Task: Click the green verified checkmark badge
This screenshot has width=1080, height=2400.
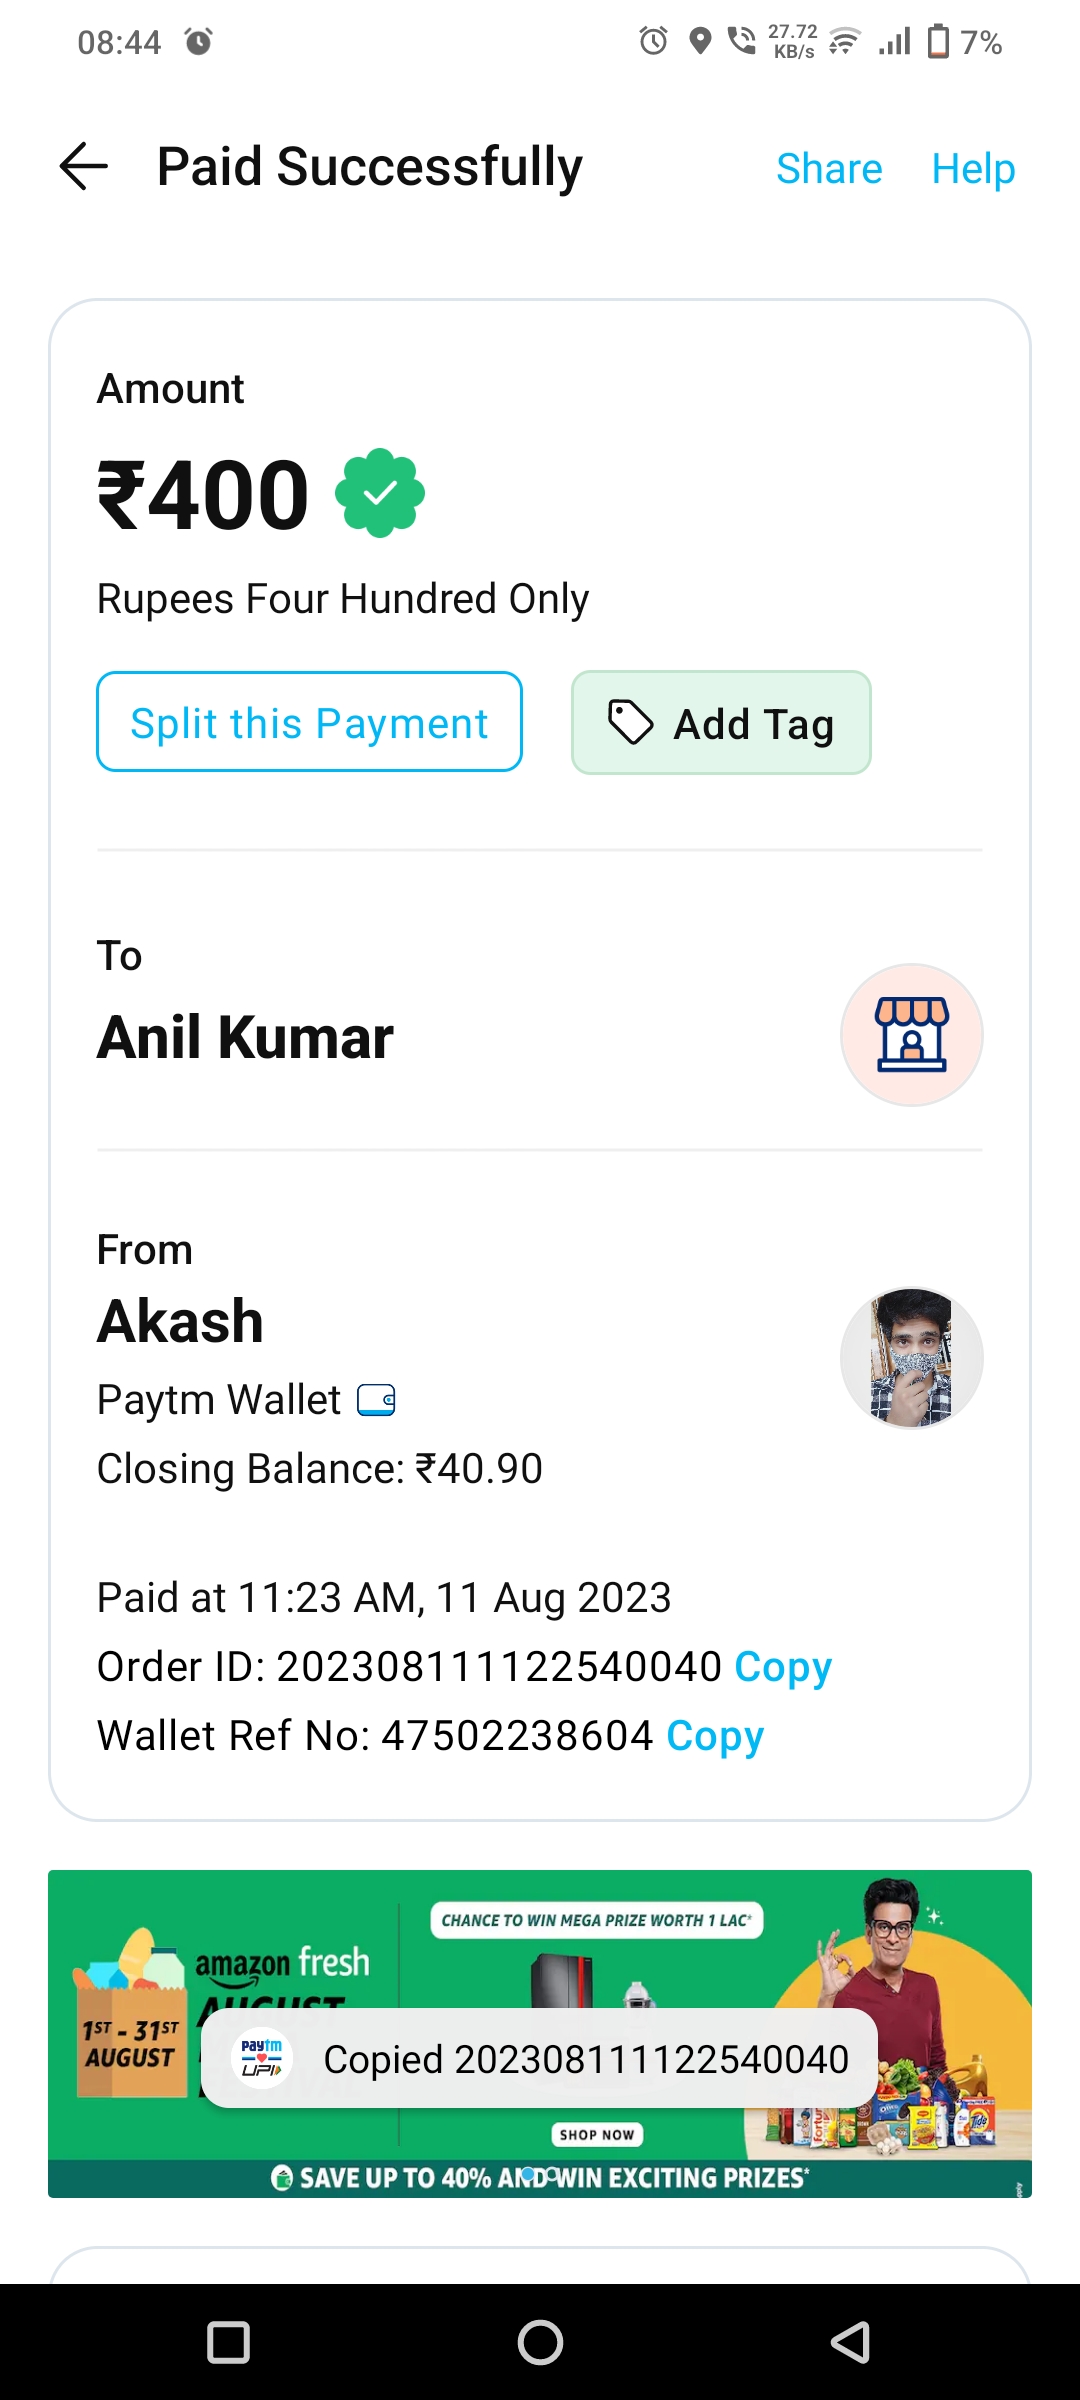Action: tap(380, 493)
